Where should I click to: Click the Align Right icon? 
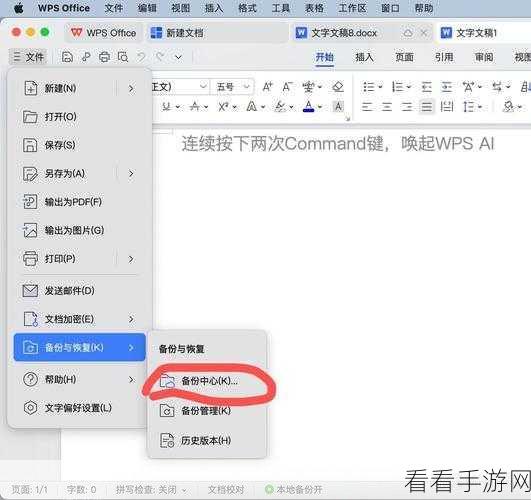click(407, 107)
